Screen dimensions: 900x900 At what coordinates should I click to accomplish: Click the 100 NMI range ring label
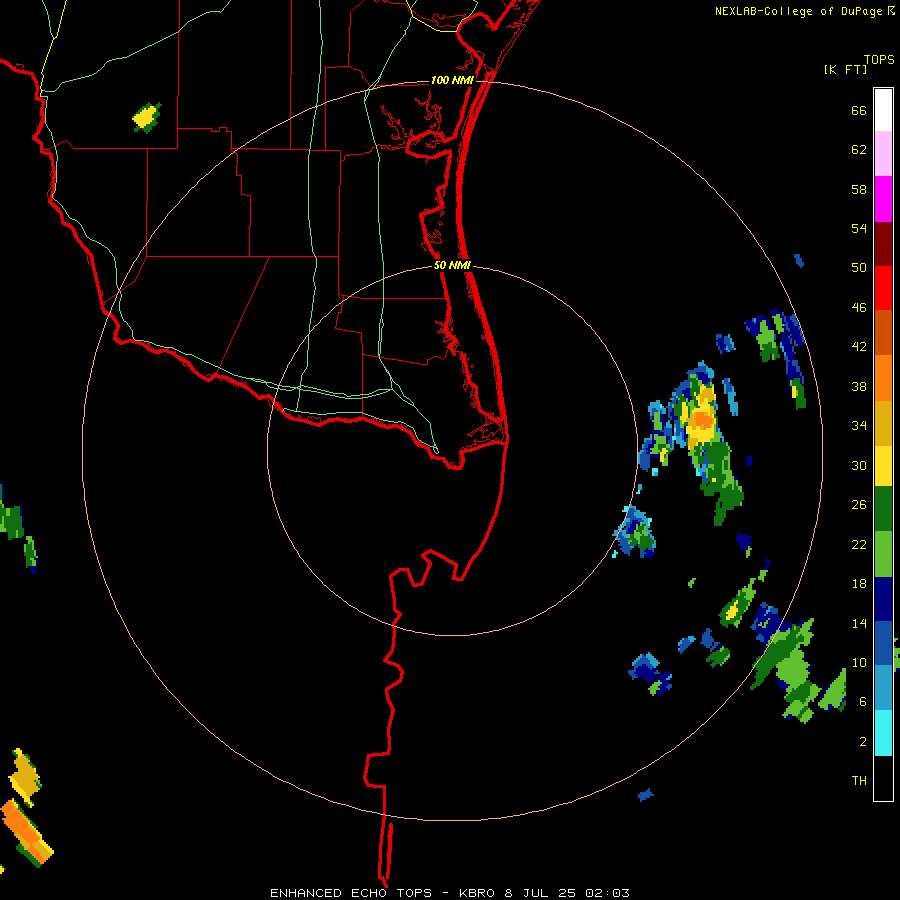pos(452,80)
